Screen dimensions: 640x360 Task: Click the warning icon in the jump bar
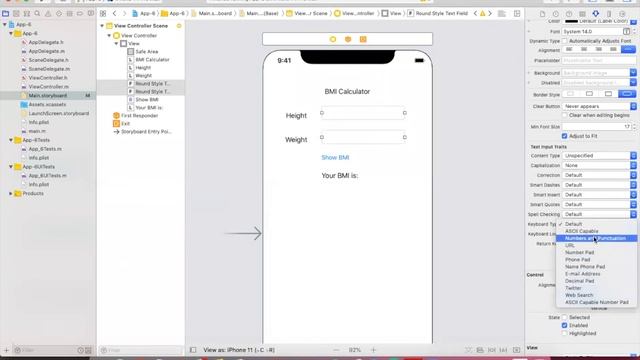click(483, 13)
